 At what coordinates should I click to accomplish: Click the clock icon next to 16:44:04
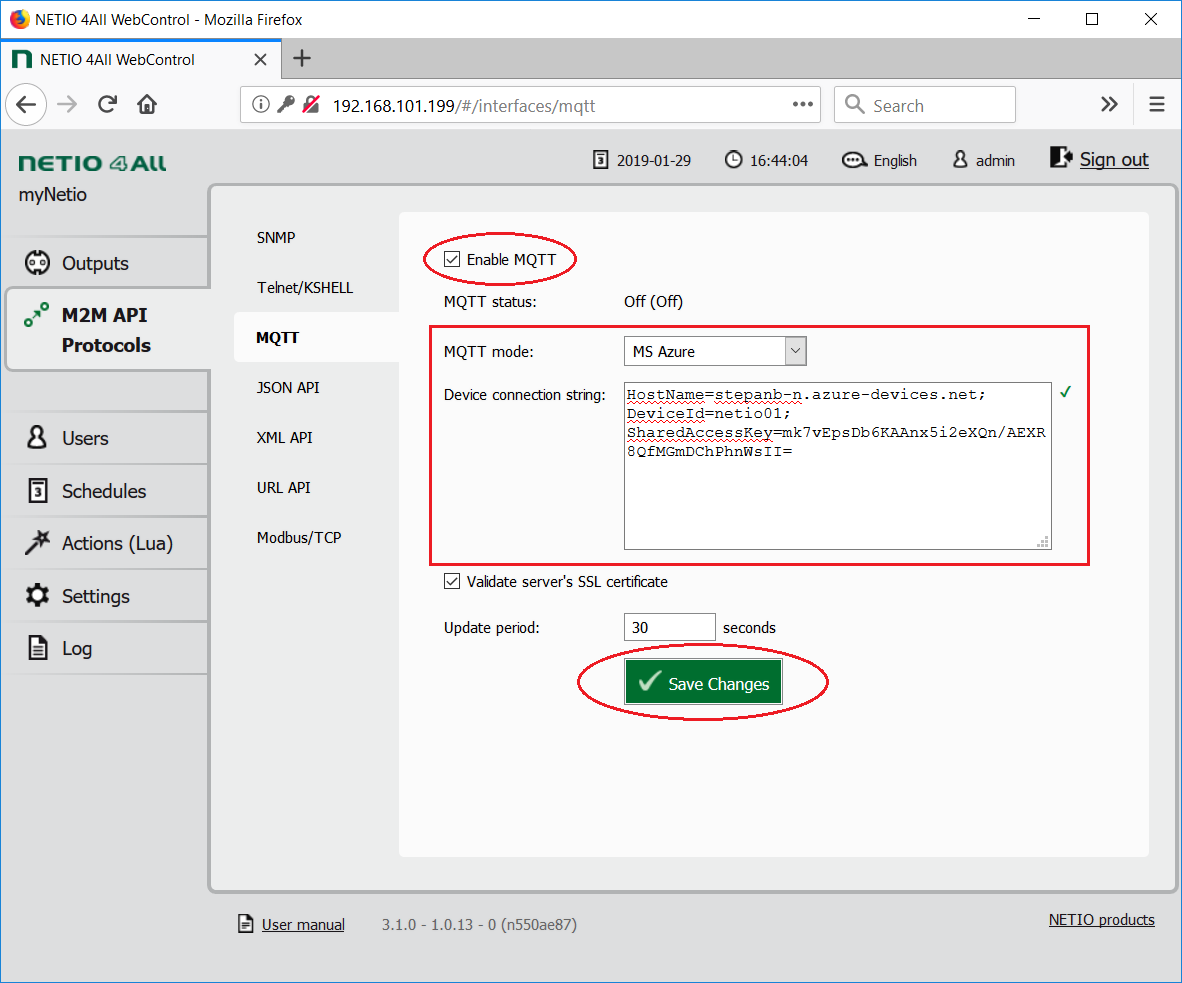[733, 160]
